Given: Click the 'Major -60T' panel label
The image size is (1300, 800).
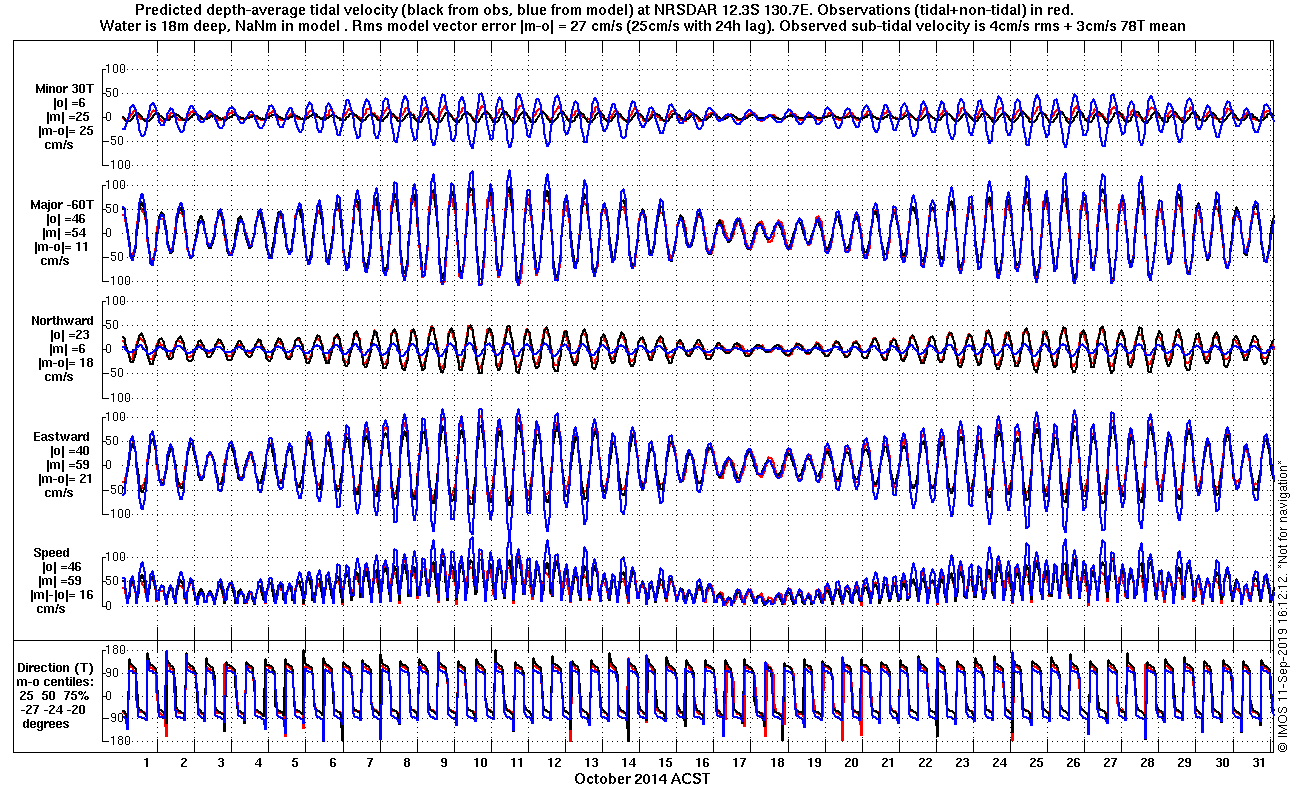Looking at the screenshot, I should tap(62, 204).
